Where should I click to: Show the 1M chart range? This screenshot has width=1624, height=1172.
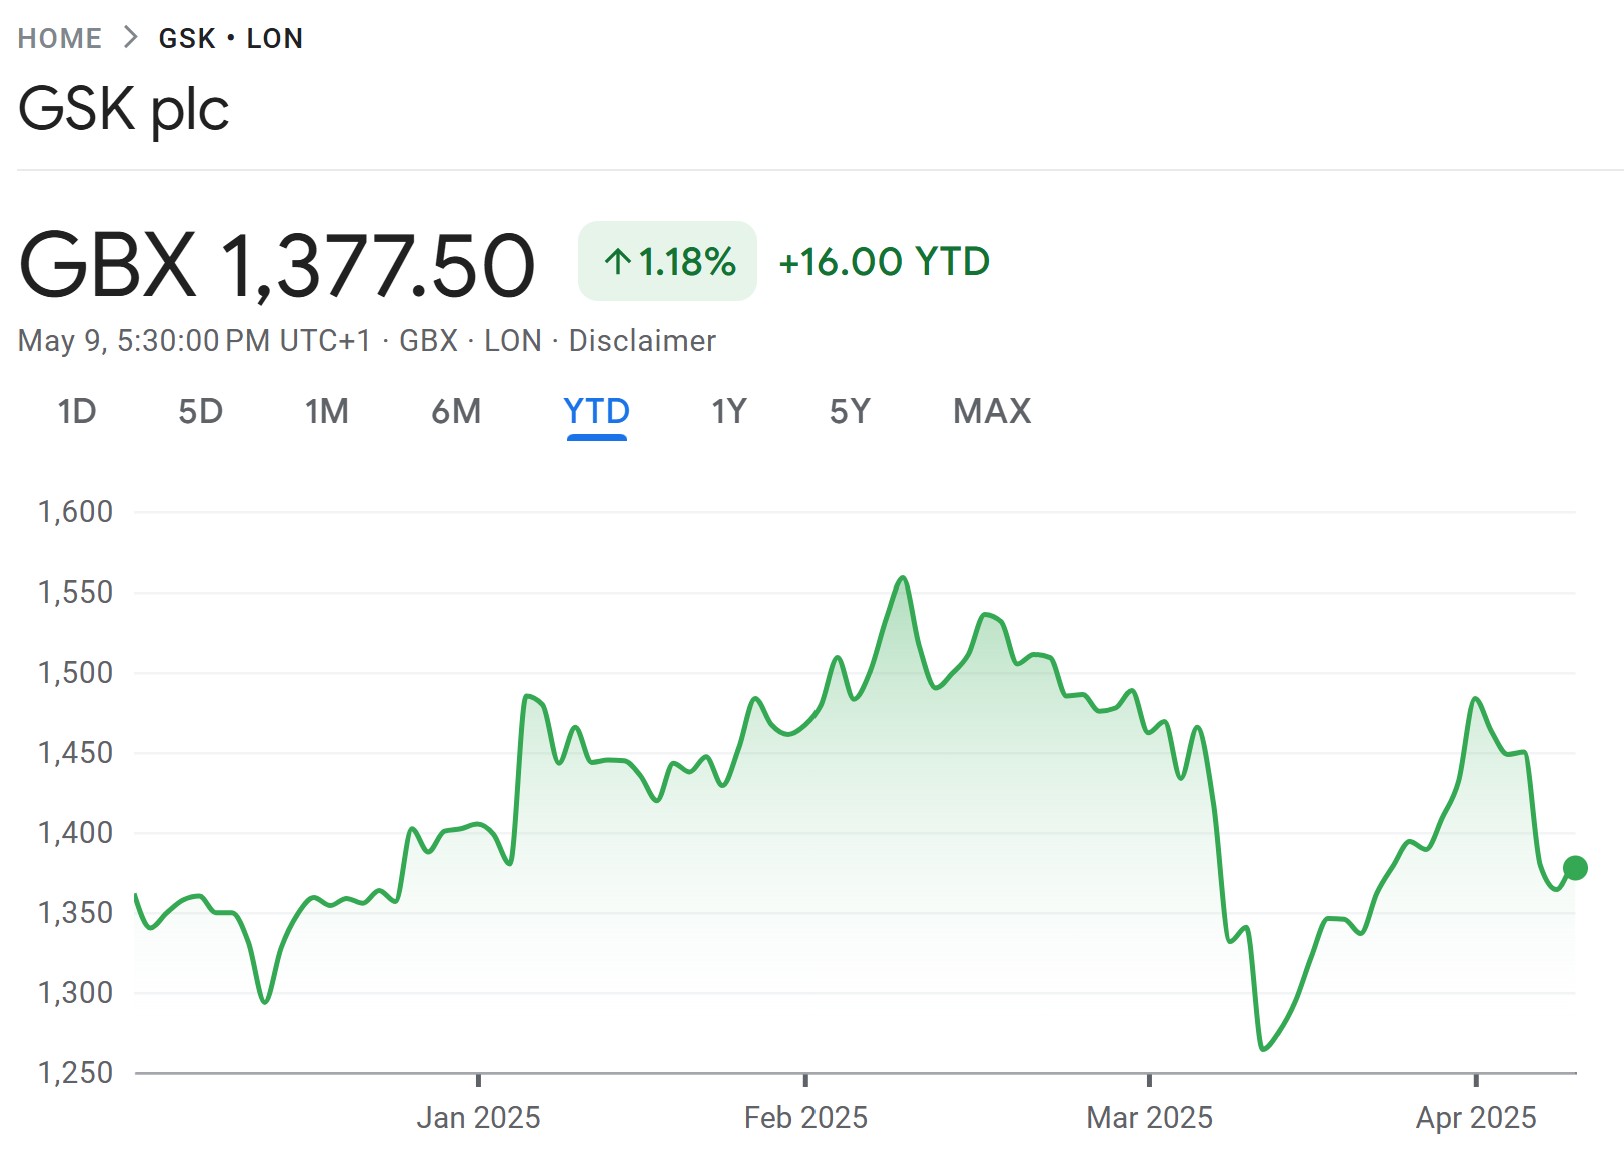click(326, 411)
